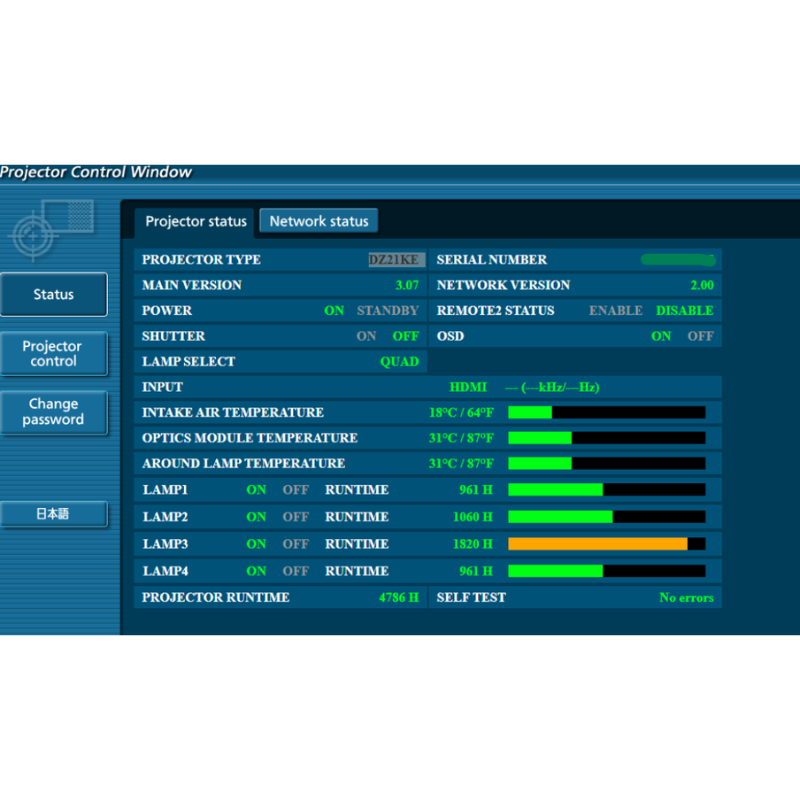Click the POWER STANDBY indicator
The width and height of the screenshot is (800, 800).
(x=387, y=311)
